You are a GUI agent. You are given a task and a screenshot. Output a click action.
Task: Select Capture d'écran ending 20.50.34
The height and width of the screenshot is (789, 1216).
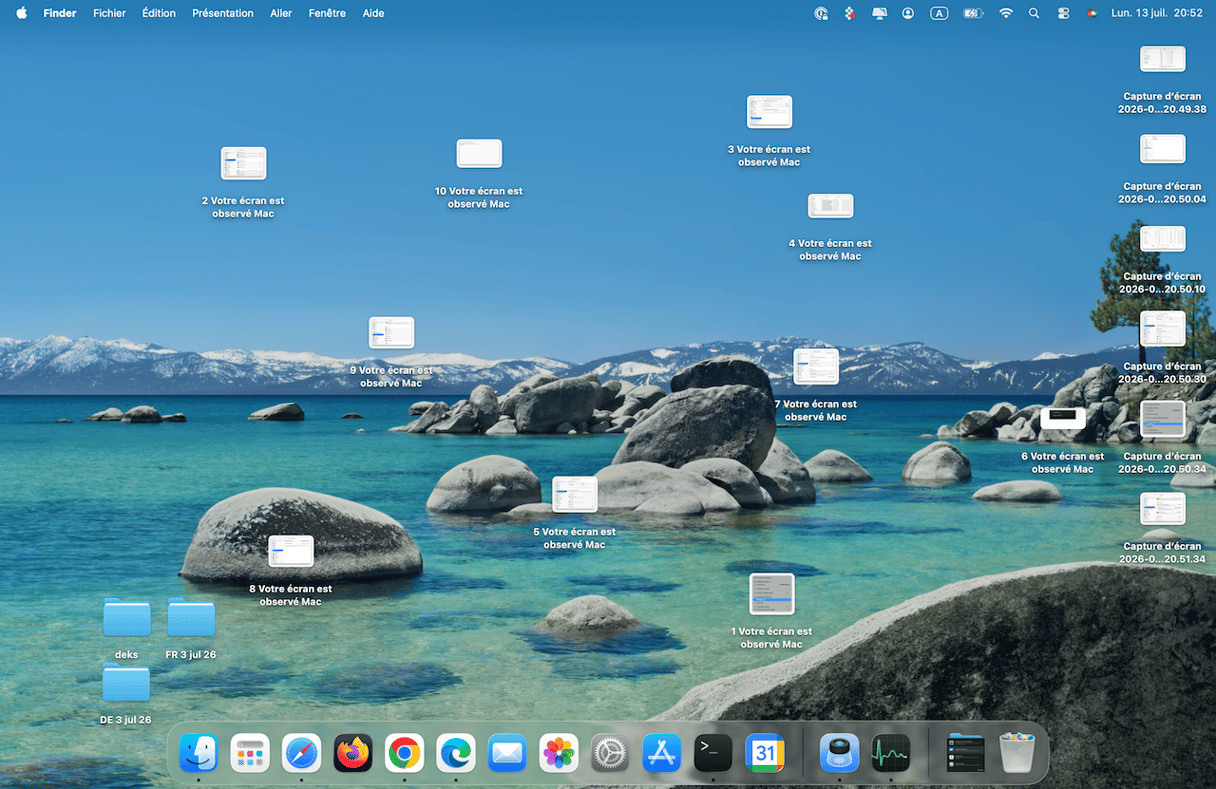[x=1163, y=419]
